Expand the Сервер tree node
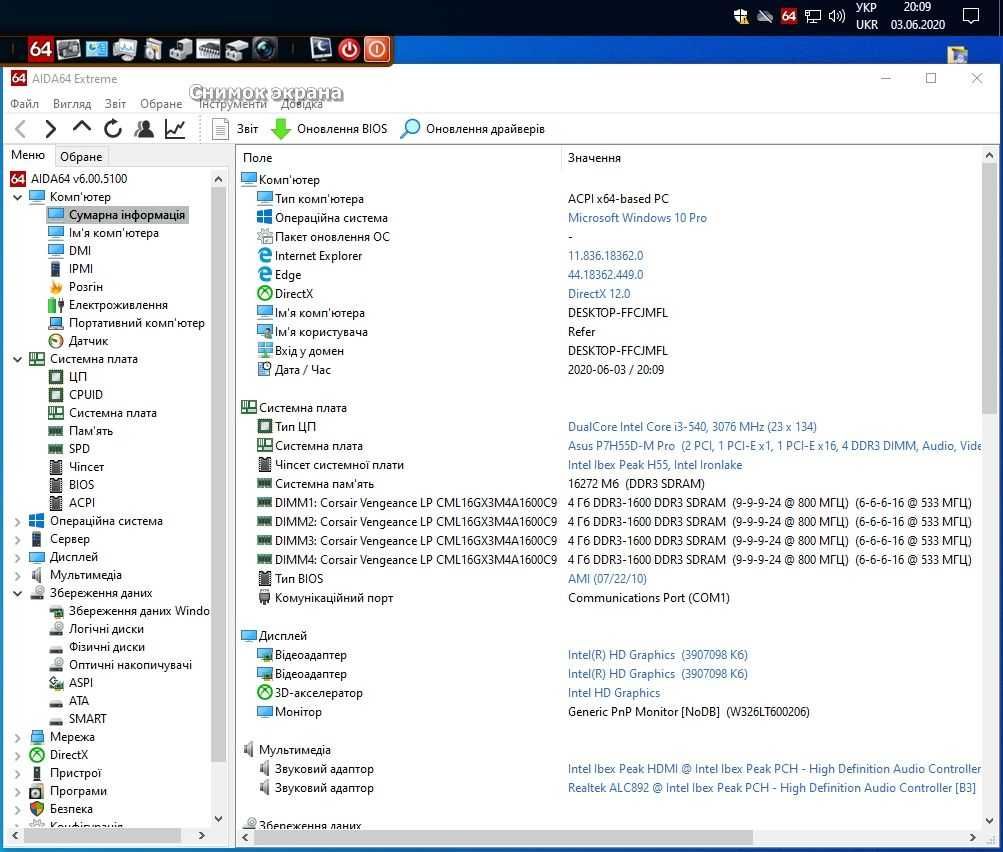Screen dimensions: 1003x852 [x=17, y=539]
